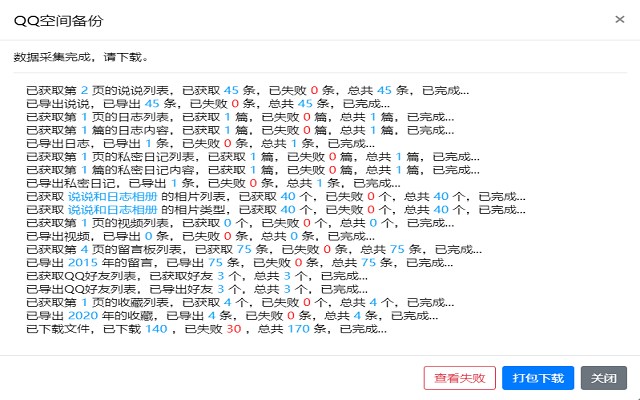Click the gray 关闭 button
The image size is (640, 400).
(x=604, y=378)
